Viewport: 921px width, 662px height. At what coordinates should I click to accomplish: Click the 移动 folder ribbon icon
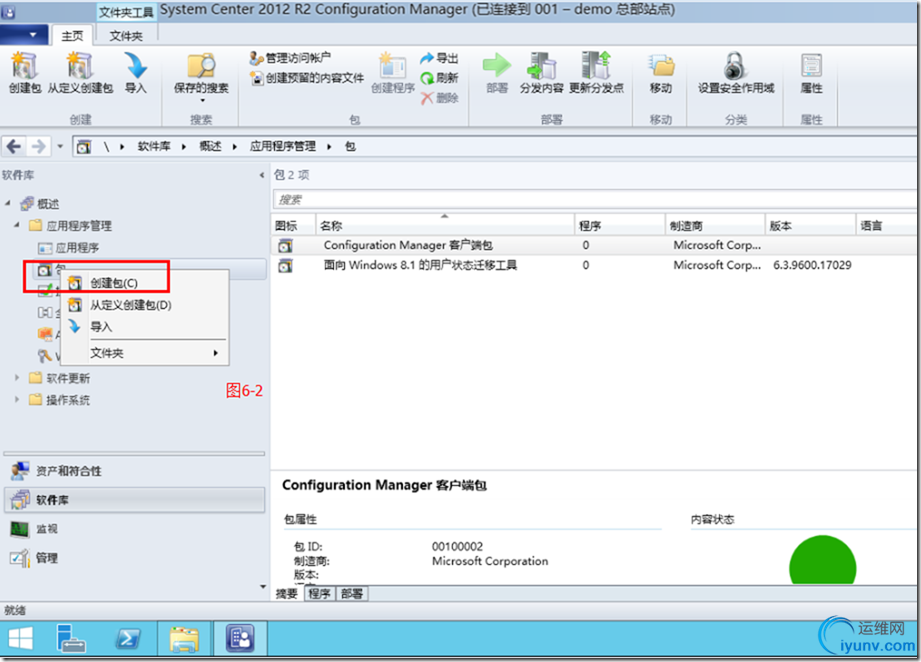tap(661, 65)
